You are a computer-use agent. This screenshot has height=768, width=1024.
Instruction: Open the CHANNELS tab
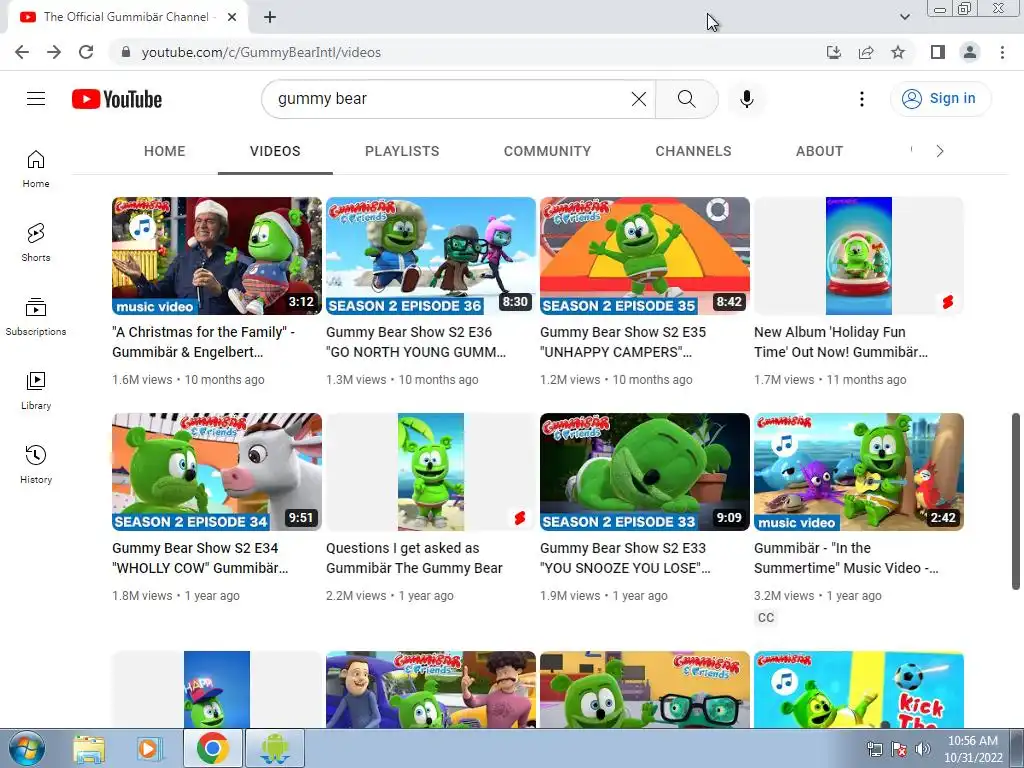point(694,152)
